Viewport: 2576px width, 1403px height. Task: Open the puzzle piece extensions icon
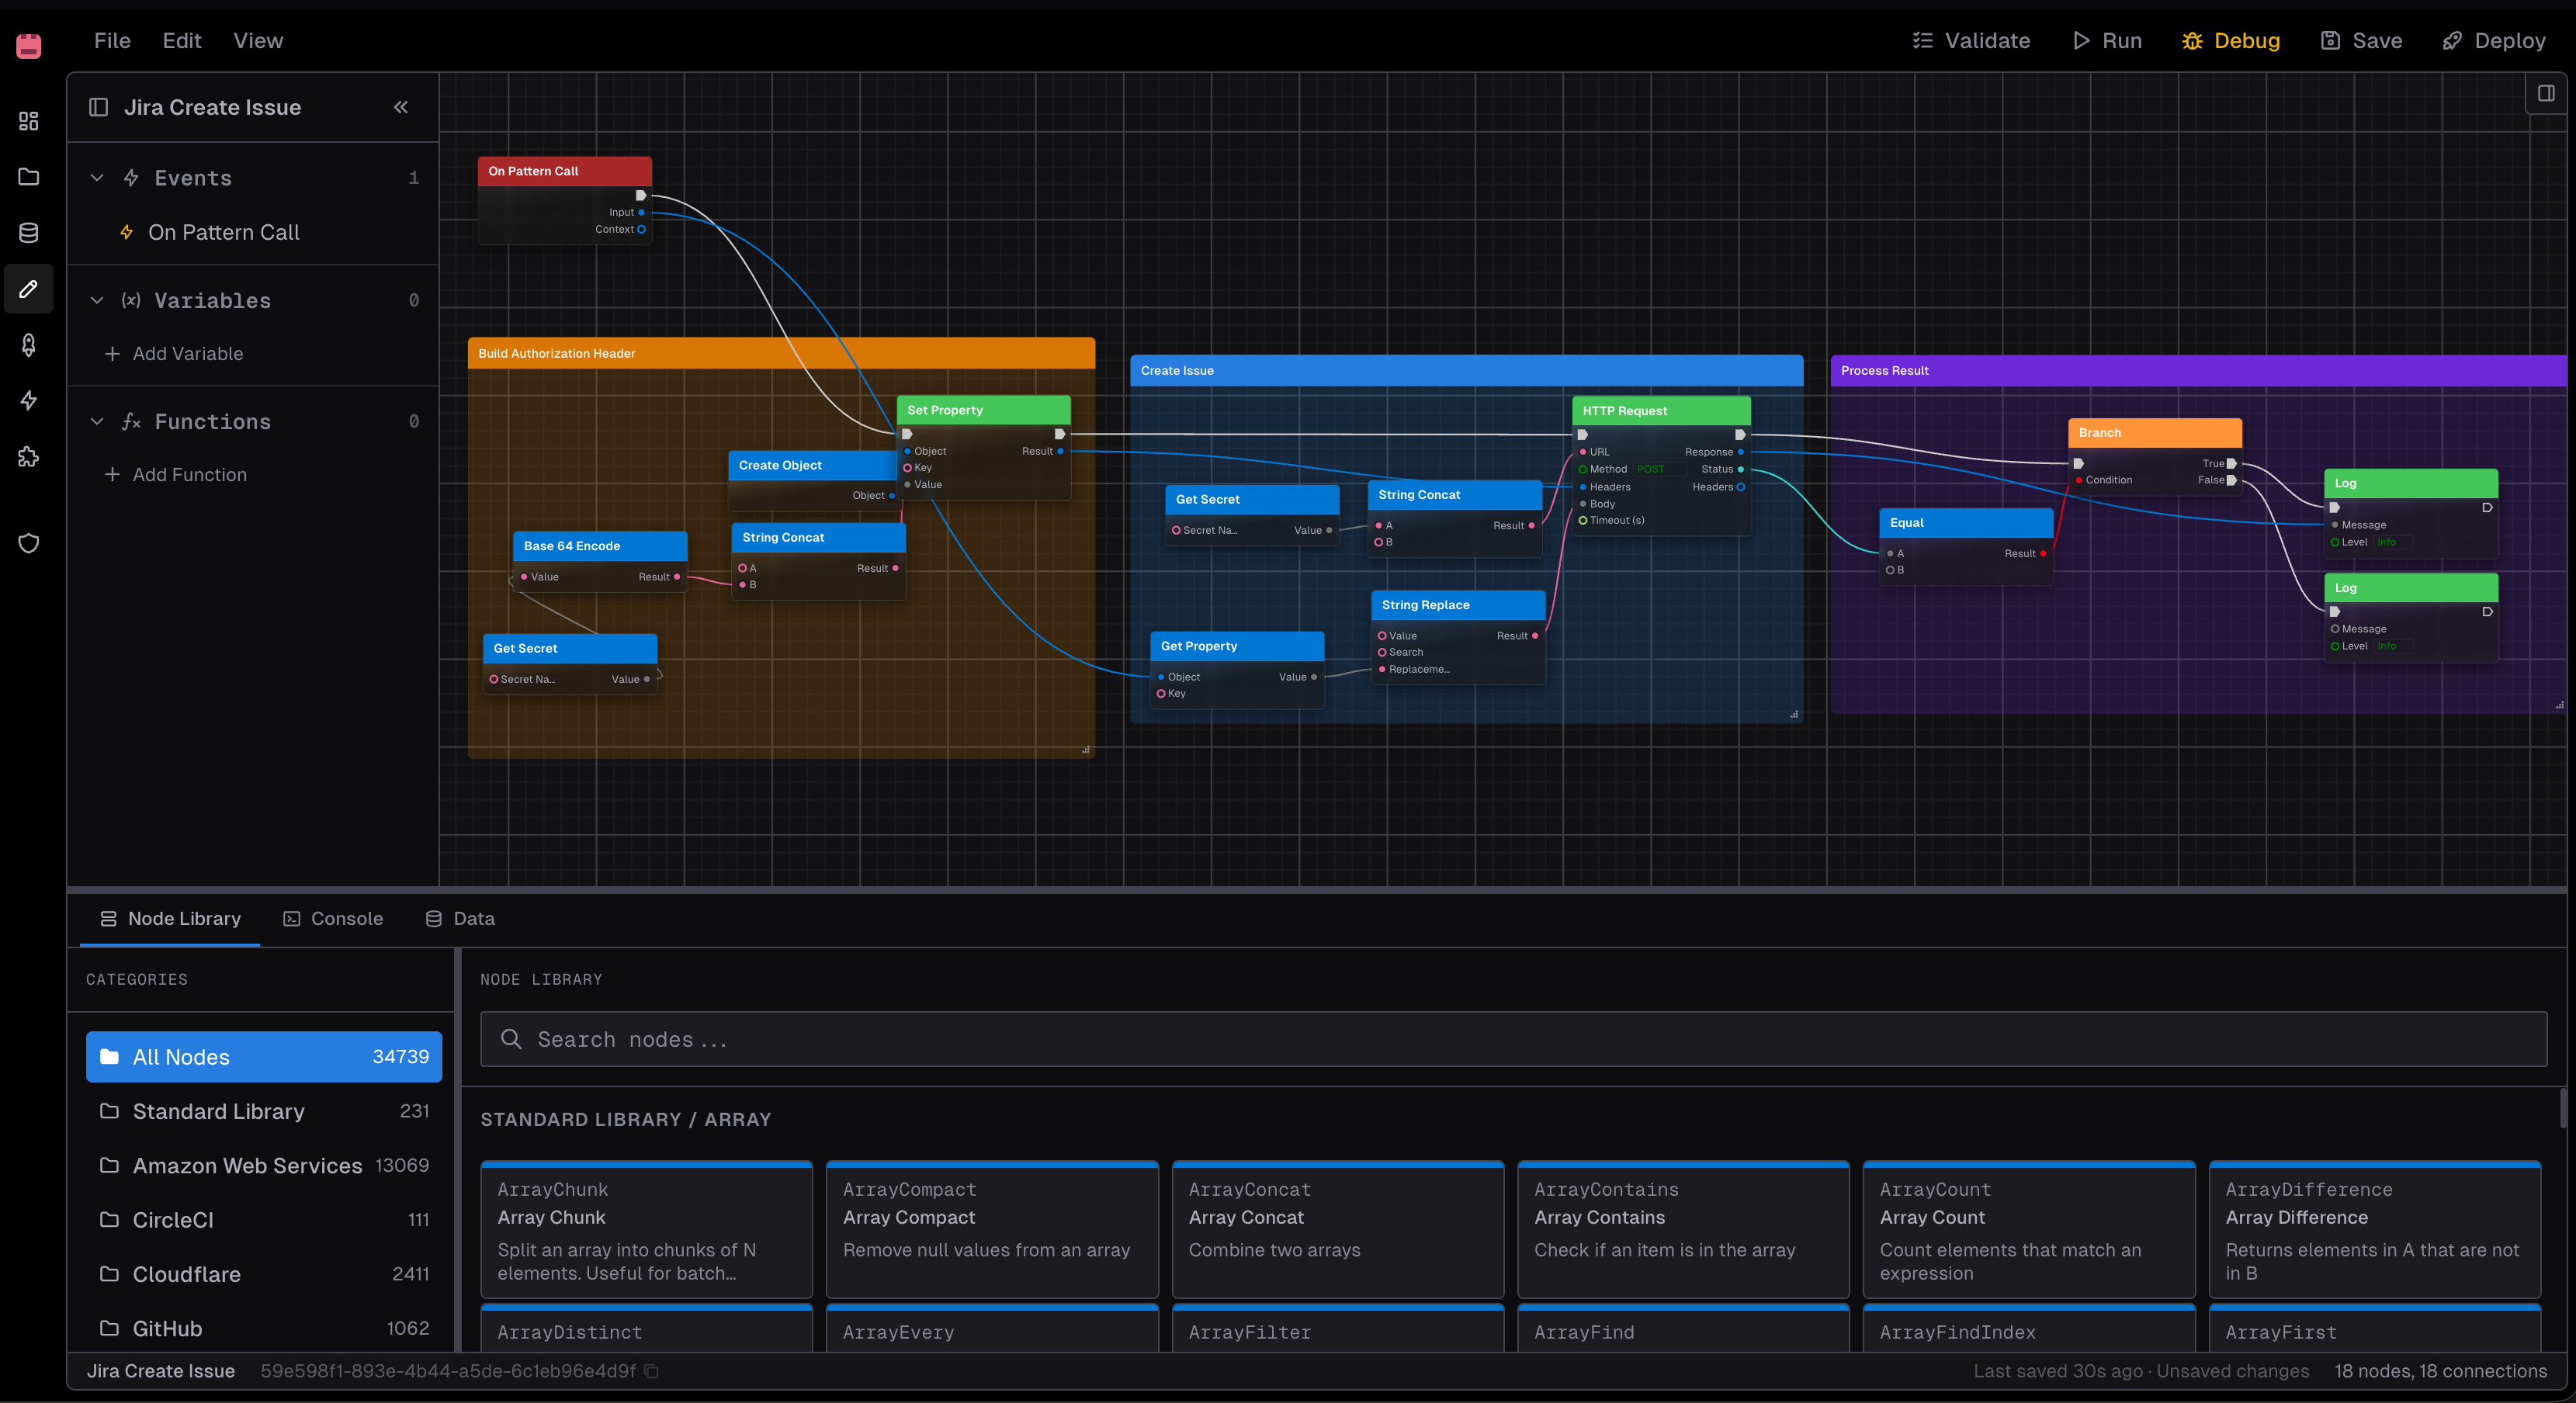29,457
